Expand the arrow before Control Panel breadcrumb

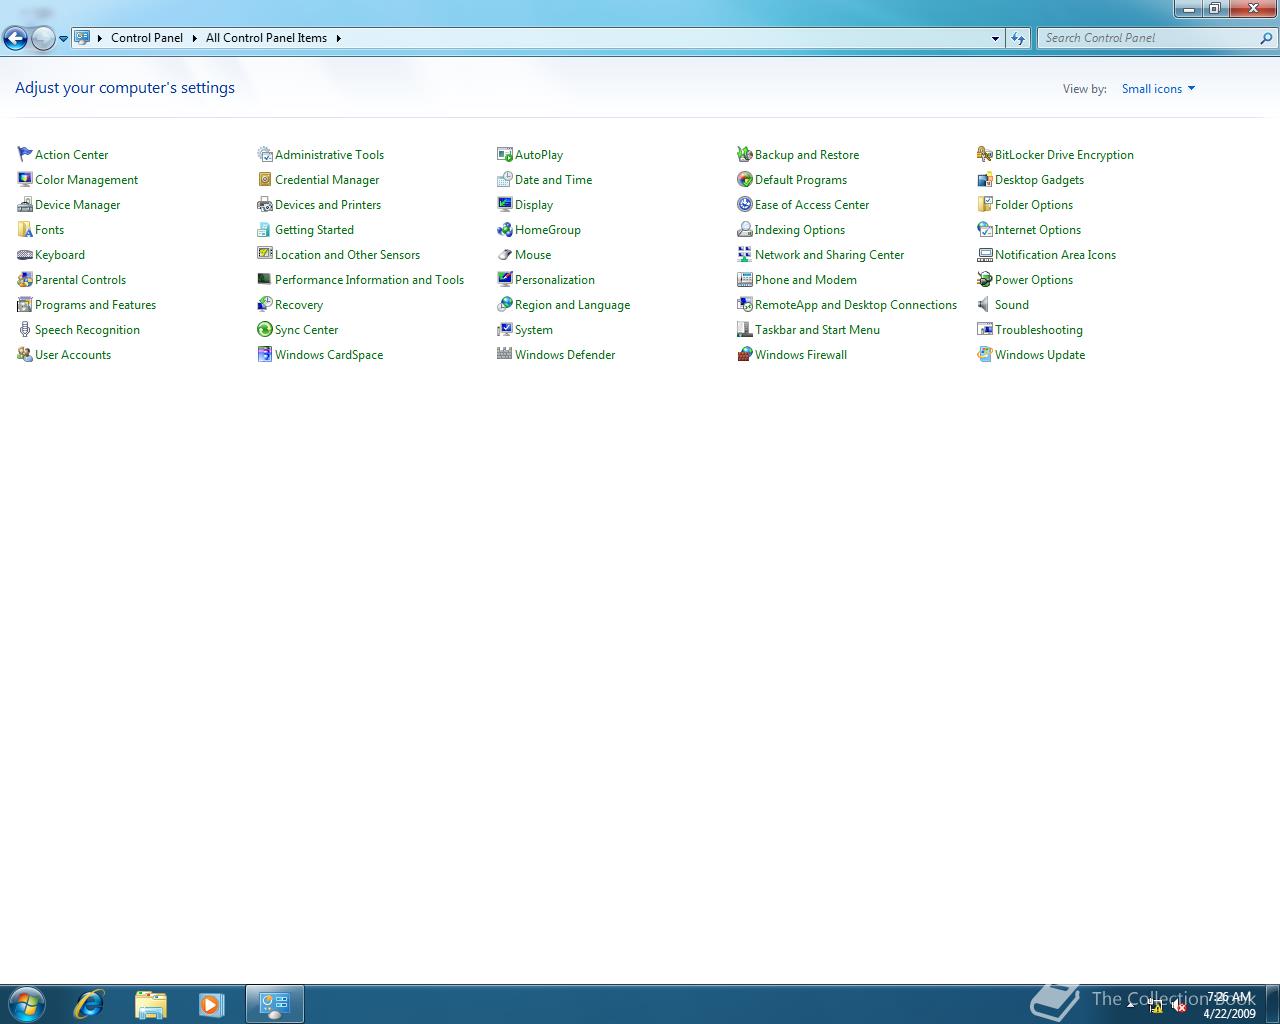coord(99,38)
